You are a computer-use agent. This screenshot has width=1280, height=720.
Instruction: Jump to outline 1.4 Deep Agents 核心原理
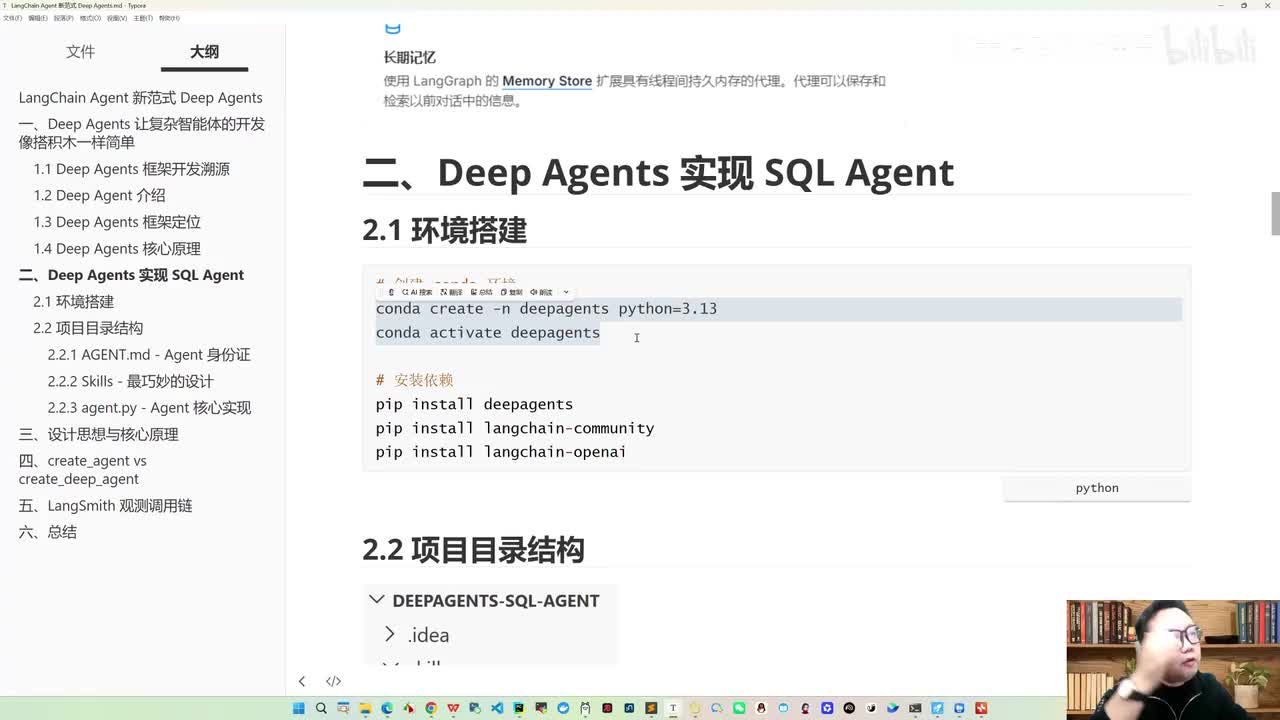point(117,249)
